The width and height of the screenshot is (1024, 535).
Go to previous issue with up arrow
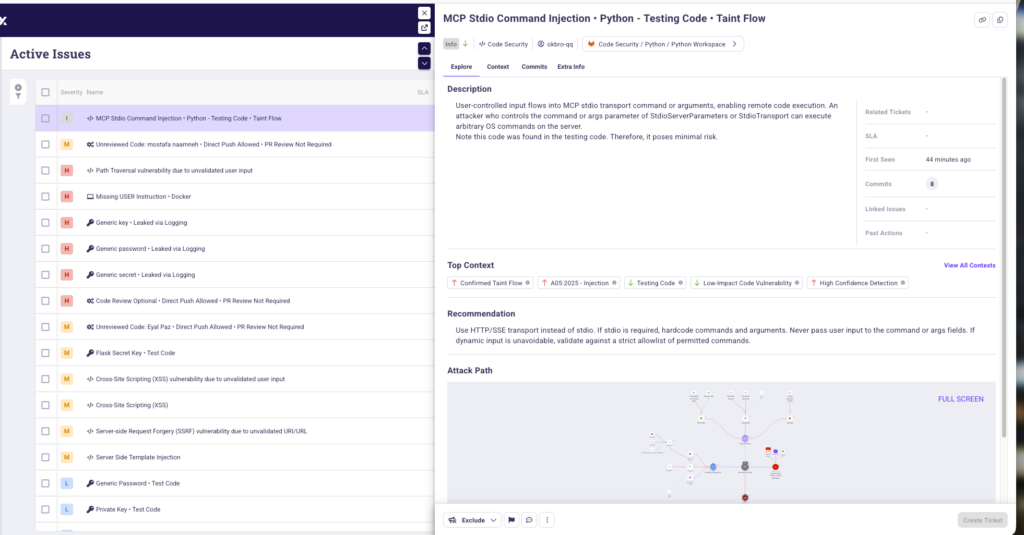point(424,48)
